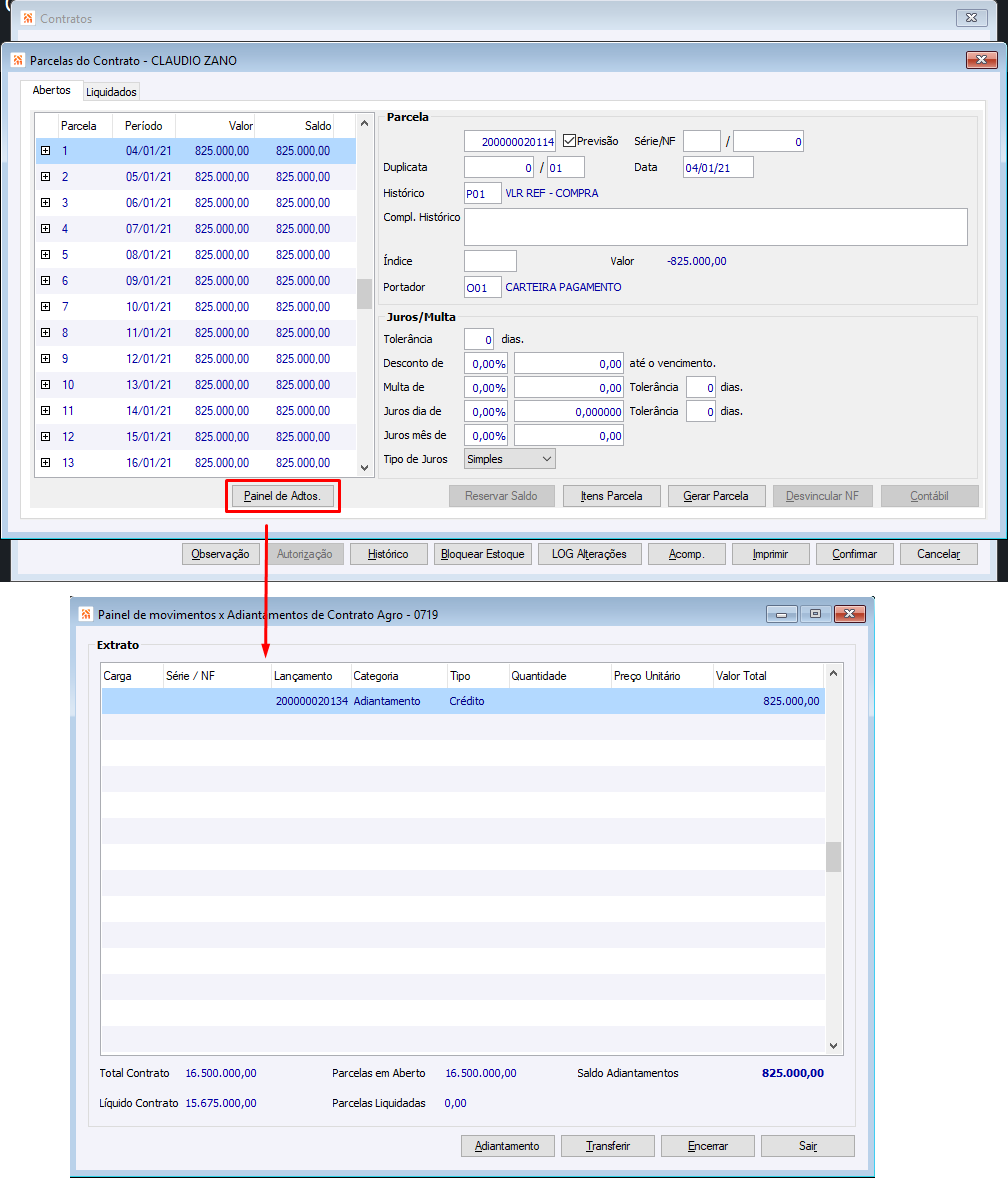1008x1178 pixels.
Task: Click the Série/NF number field
Action: [768, 141]
